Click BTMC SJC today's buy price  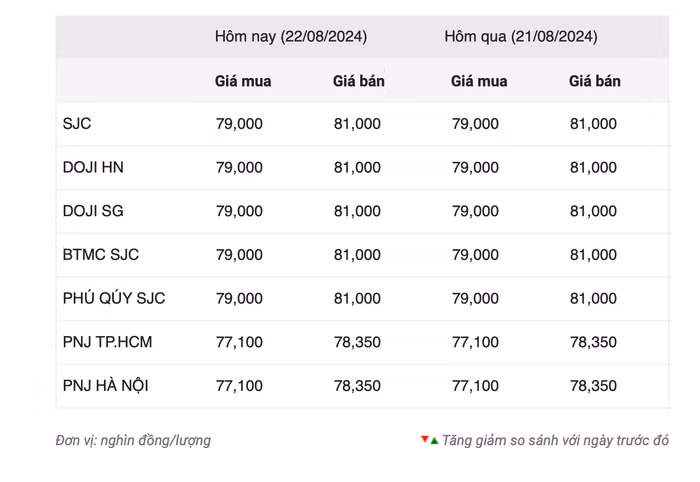coord(239,254)
